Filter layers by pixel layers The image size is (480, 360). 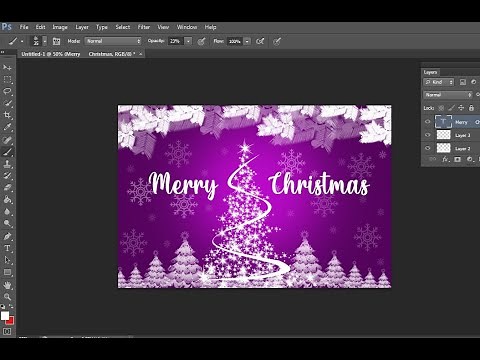coord(463,82)
